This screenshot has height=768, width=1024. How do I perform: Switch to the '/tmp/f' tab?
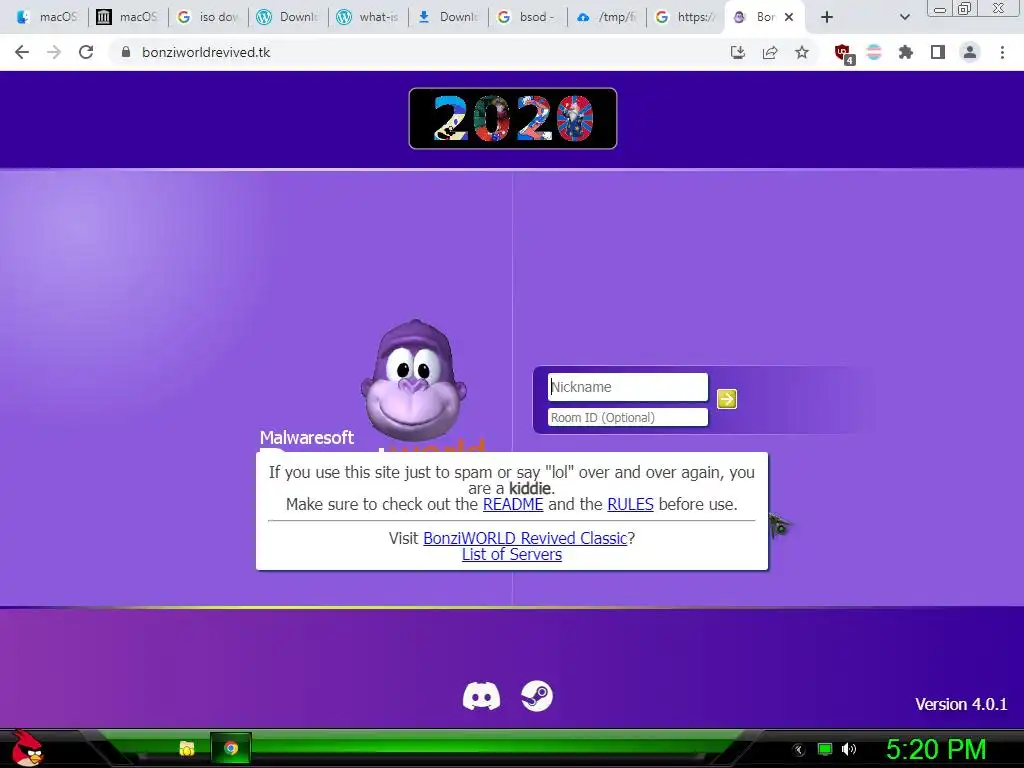click(x=606, y=17)
